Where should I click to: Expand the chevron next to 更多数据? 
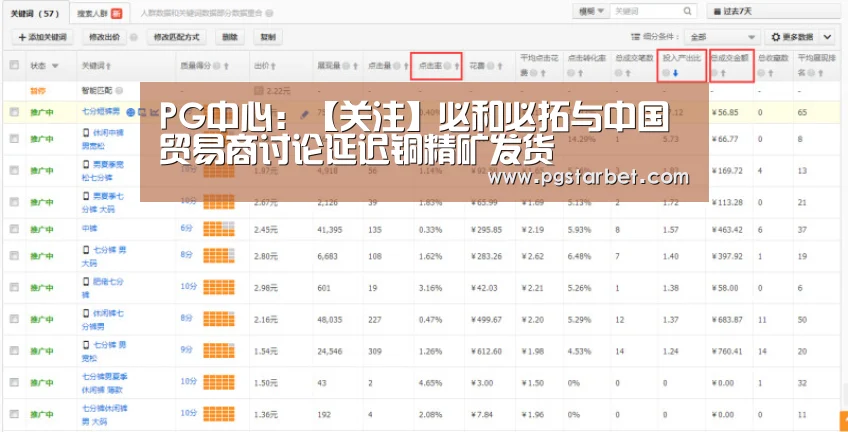click(x=827, y=37)
